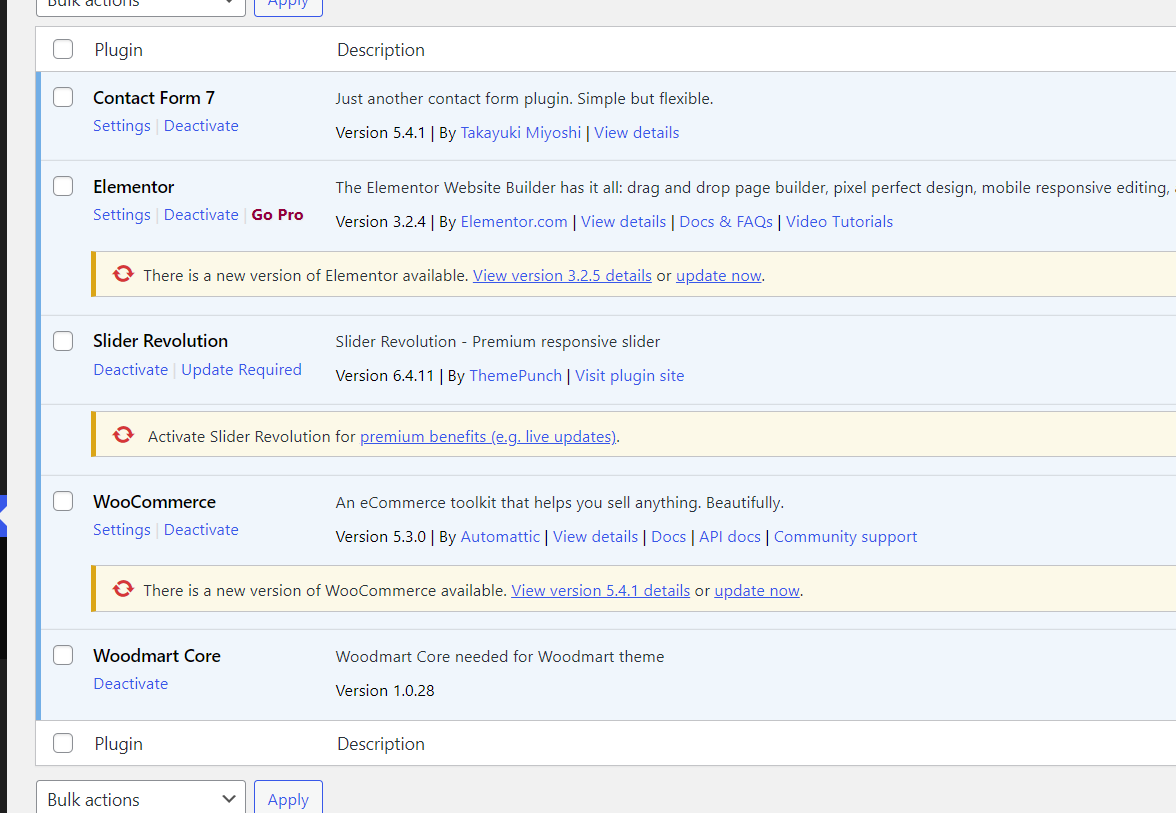Deactivate the WooCommerce plugin
The width and height of the screenshot is (1176, 813).
201,530
